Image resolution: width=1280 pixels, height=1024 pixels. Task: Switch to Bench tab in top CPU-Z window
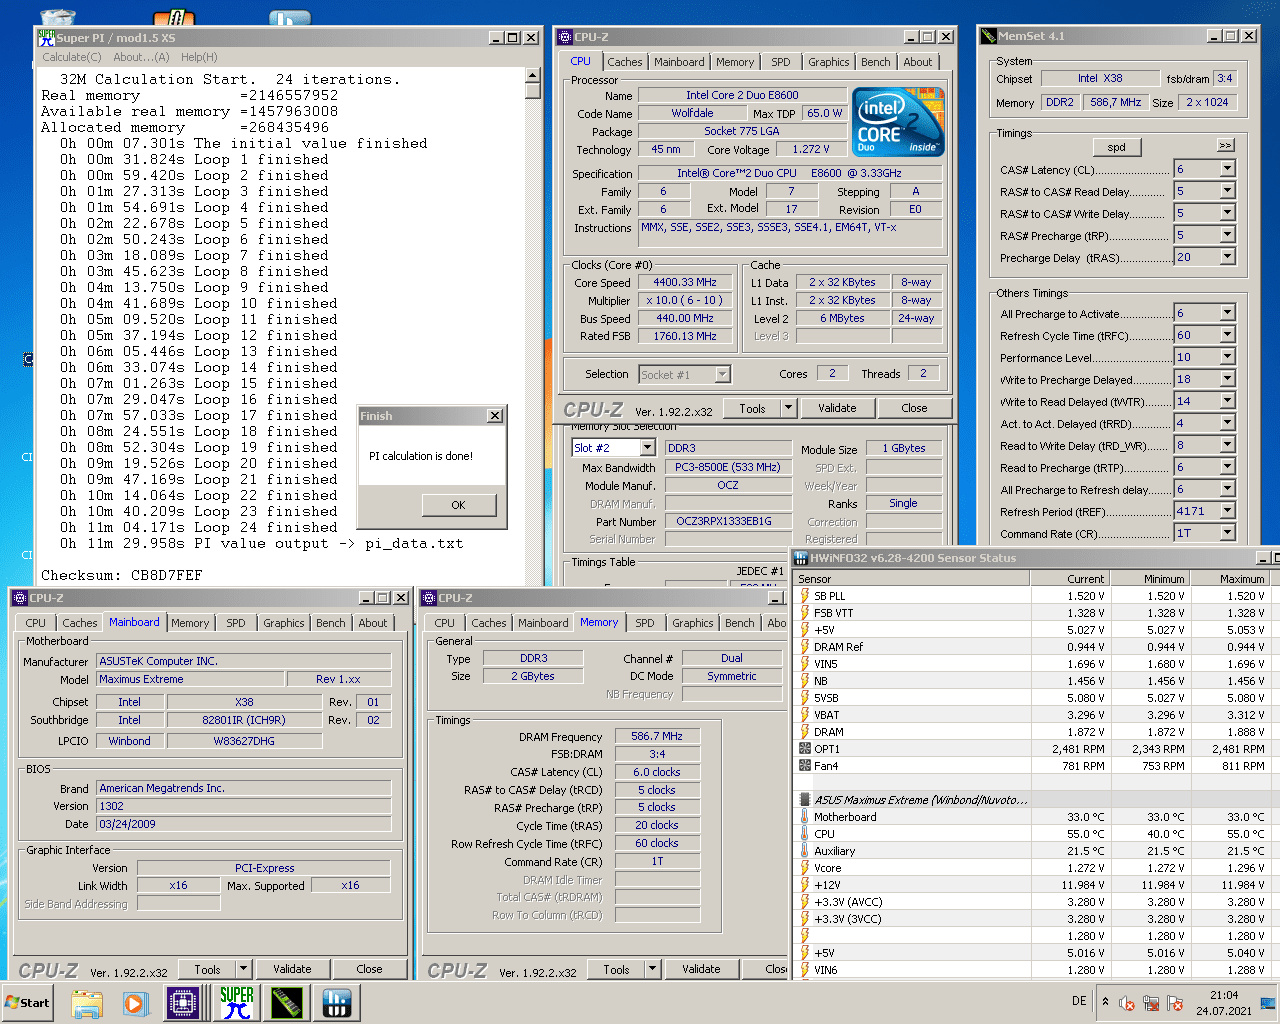click(876, 62)
